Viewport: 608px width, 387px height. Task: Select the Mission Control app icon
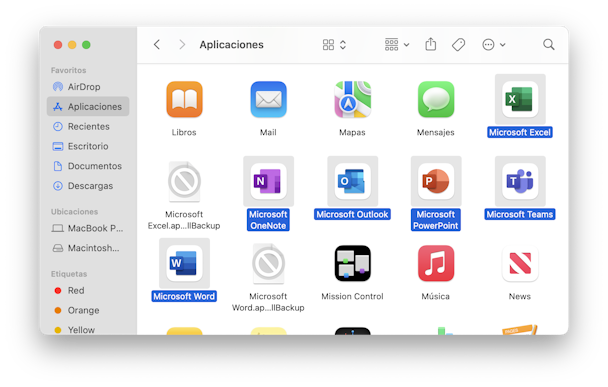(352, 263)
